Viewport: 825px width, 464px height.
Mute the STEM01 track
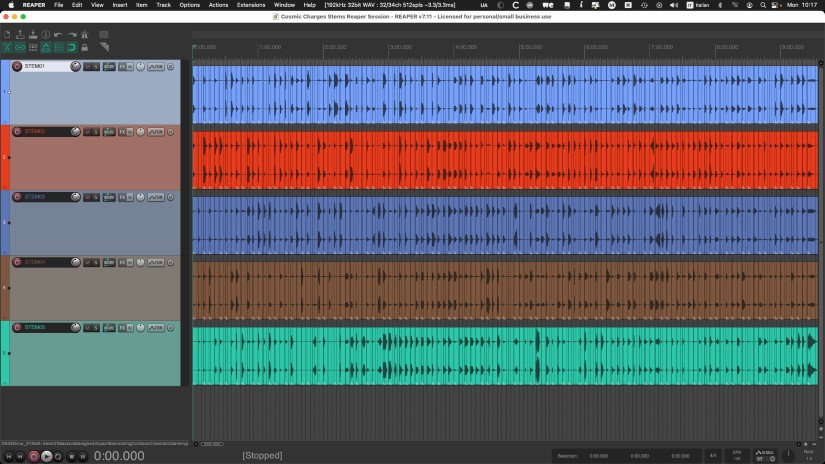87,67
